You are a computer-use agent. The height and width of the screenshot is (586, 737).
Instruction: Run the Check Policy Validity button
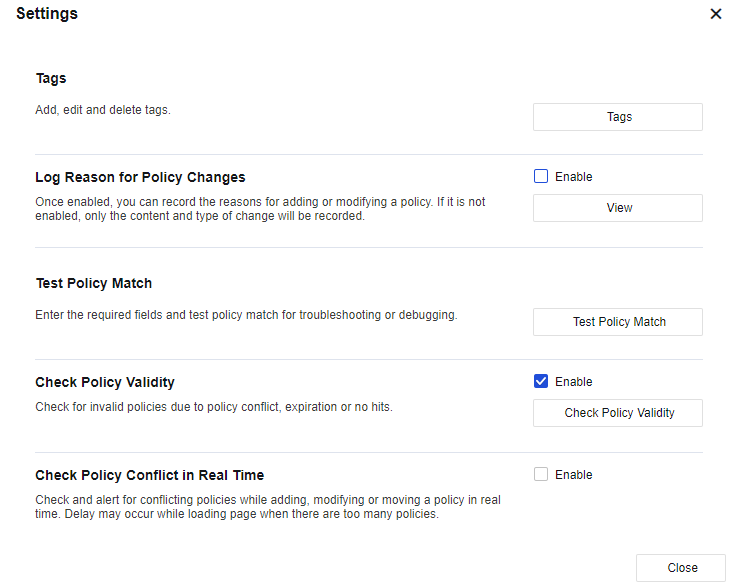pyautogui.click(x=617, y=413)
